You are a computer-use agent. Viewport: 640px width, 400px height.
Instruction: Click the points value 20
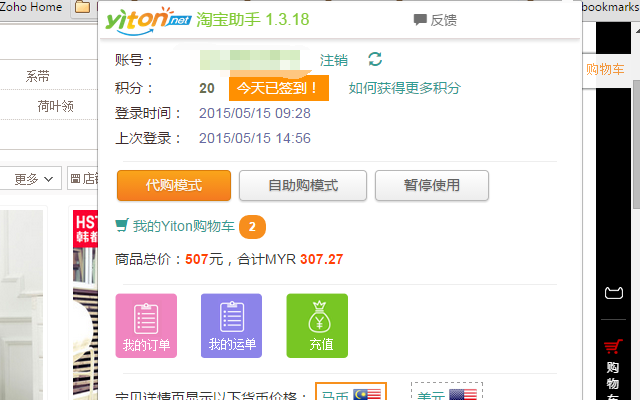[207, 88]
